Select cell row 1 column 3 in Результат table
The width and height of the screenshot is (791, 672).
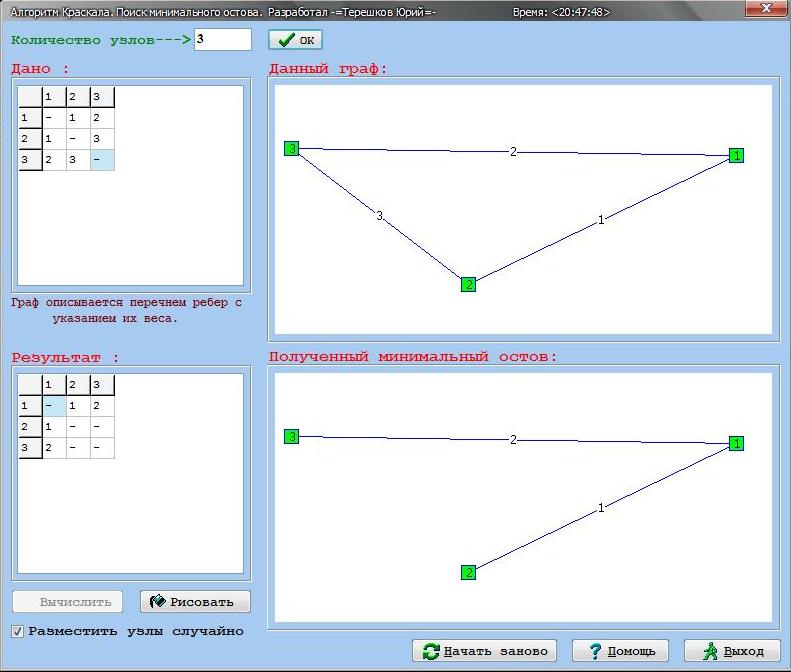102,406
